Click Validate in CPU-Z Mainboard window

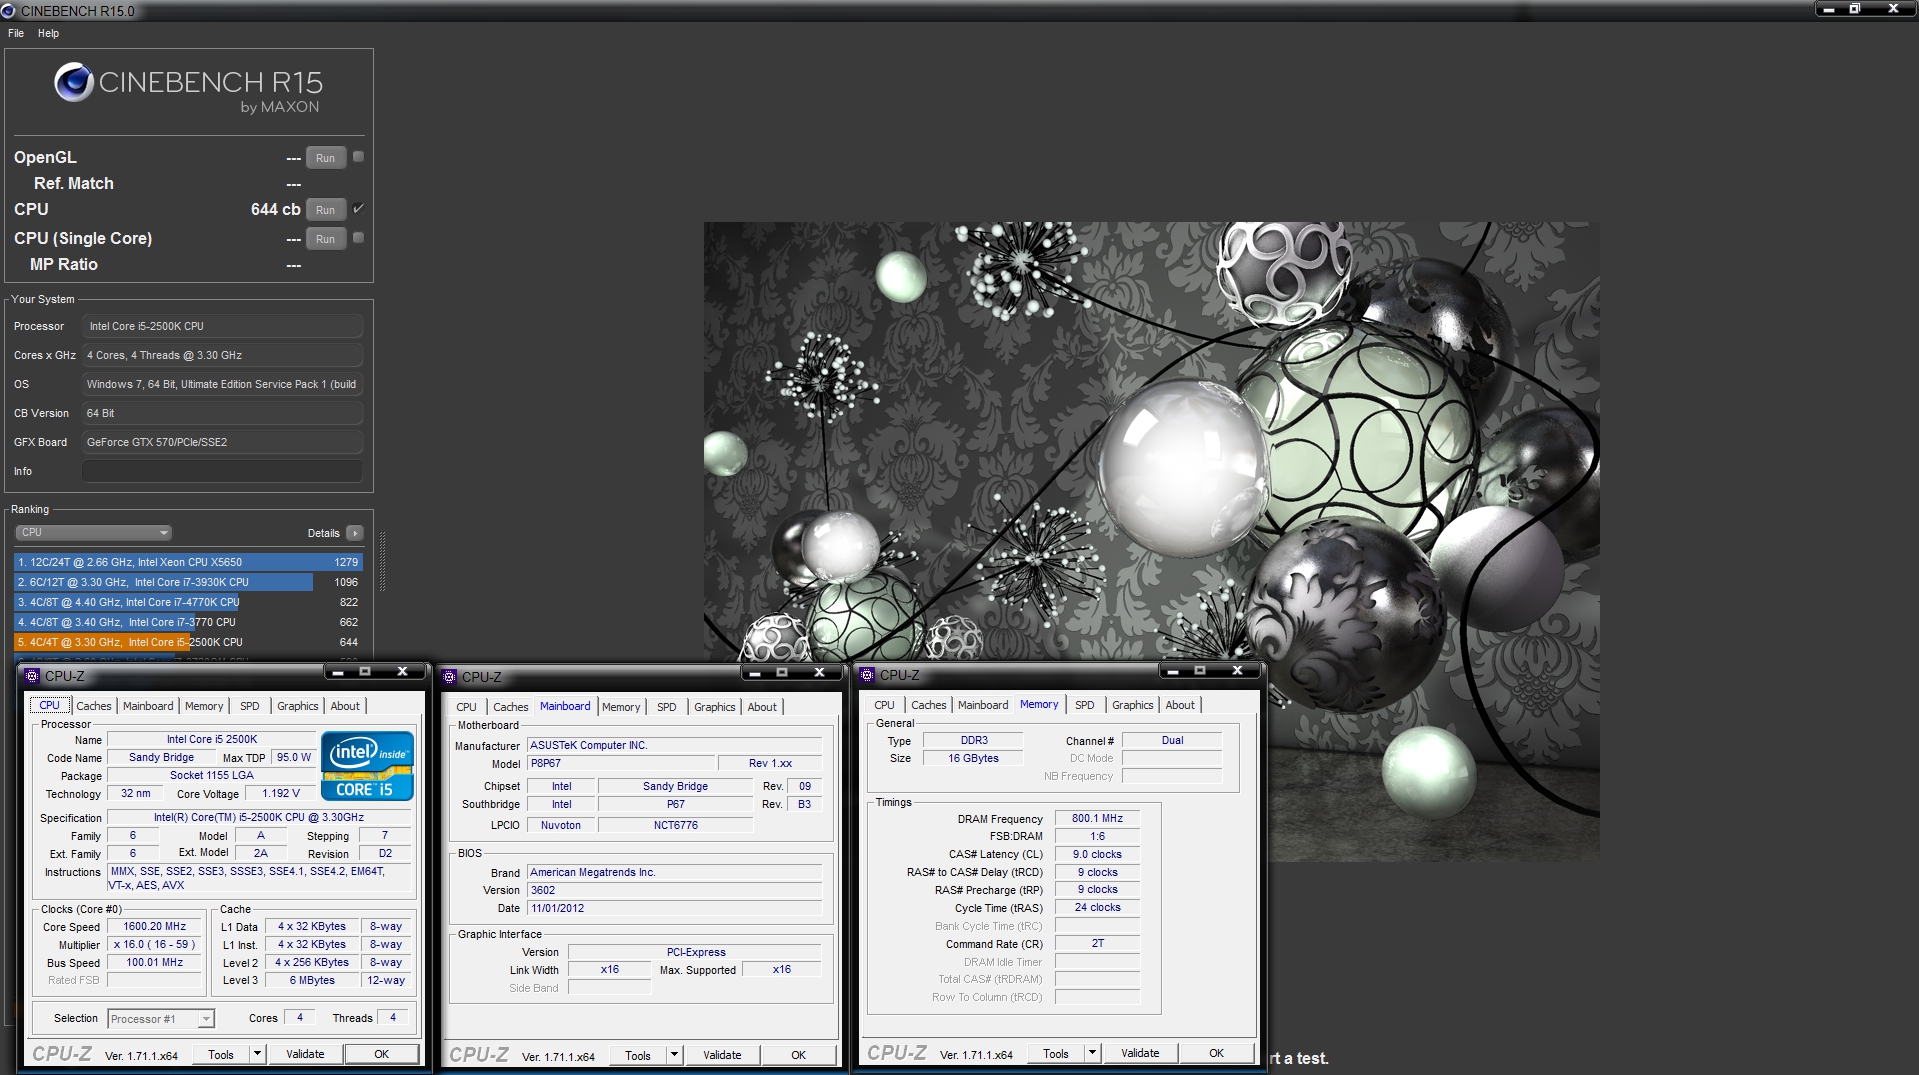pos(722,1055)
